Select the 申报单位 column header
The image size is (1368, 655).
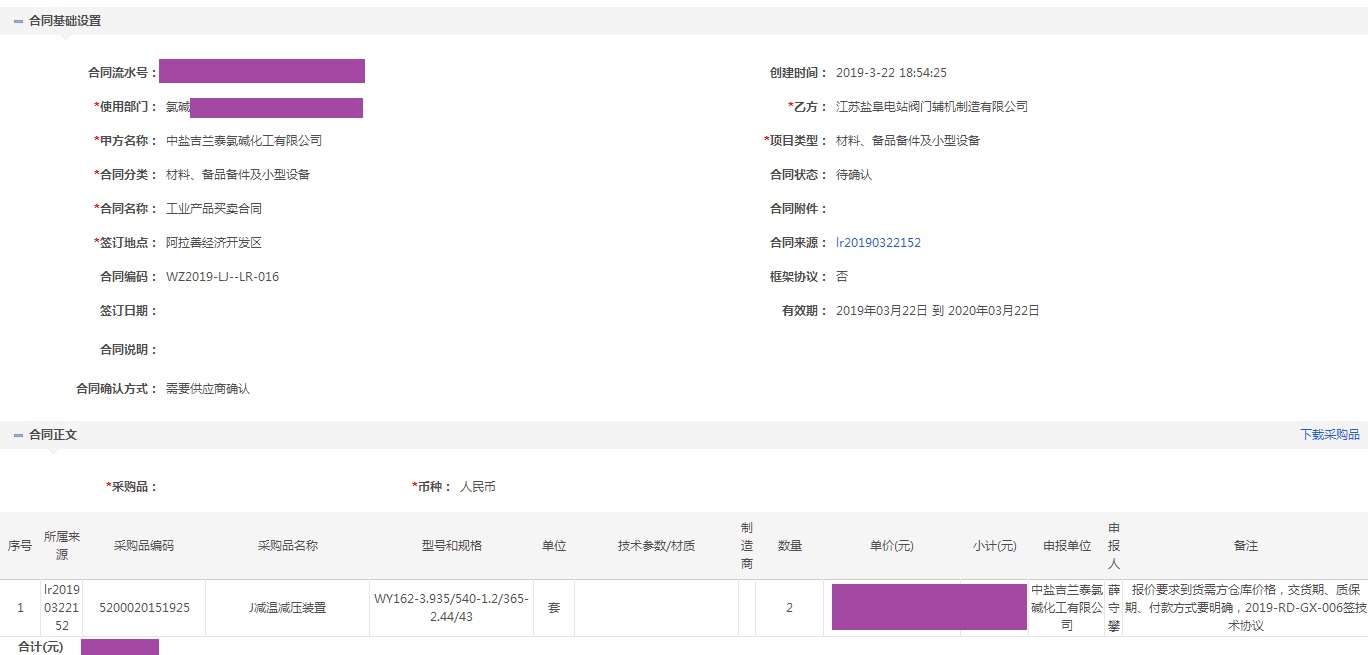click(1066, 546)
